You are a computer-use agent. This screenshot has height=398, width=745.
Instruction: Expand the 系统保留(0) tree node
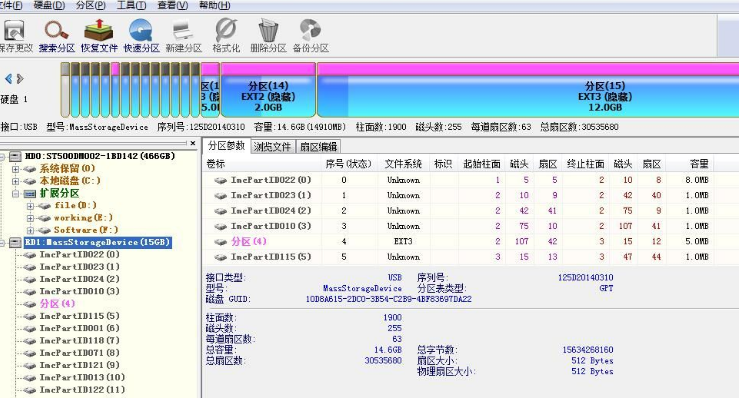[x=16, y=169]
